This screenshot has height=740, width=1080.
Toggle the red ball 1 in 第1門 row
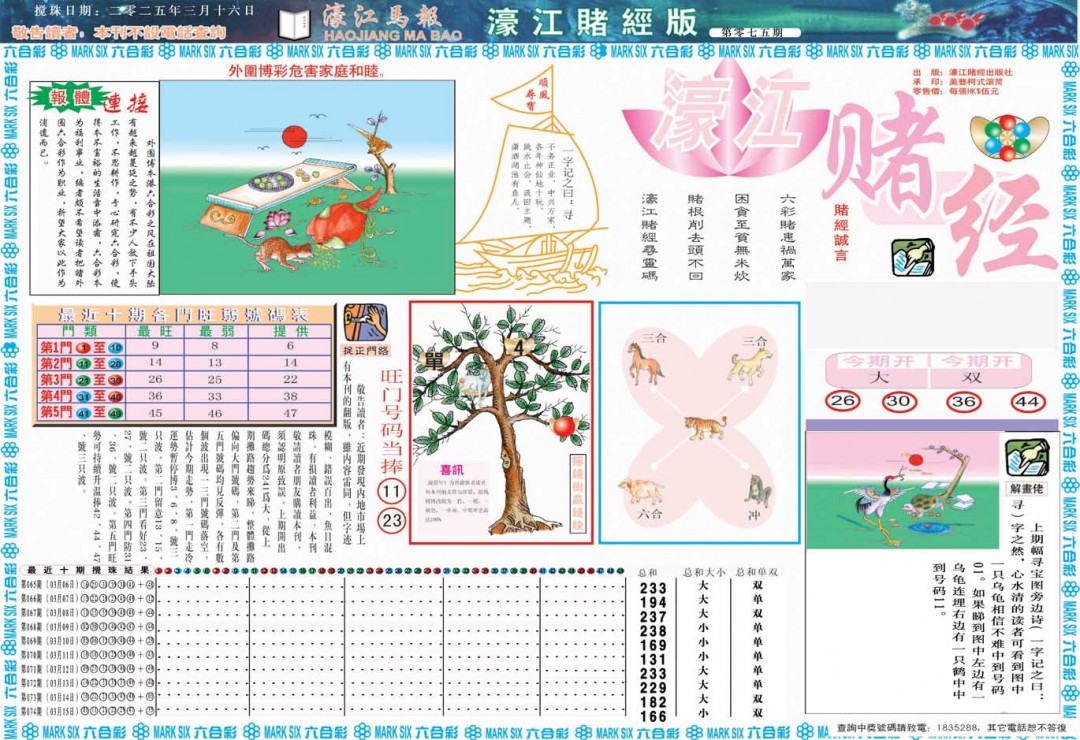[x=83, y=348]
